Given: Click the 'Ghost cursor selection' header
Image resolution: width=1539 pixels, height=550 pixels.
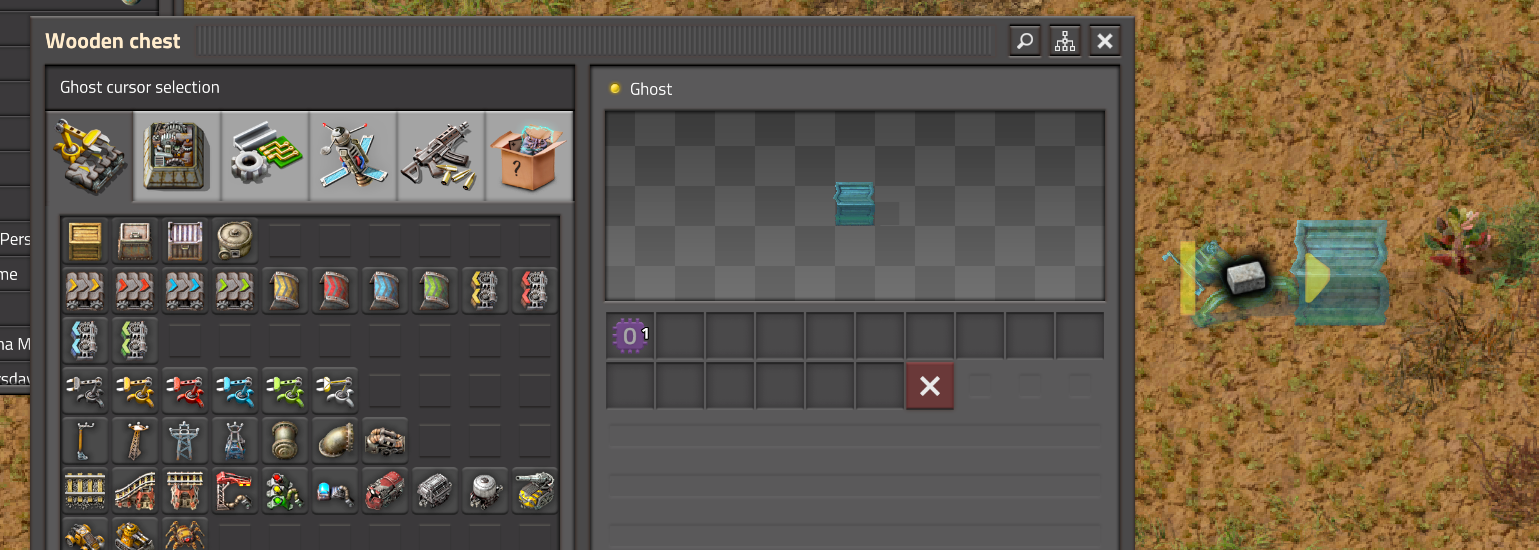Looking at the screenshot, I should 139,87.
